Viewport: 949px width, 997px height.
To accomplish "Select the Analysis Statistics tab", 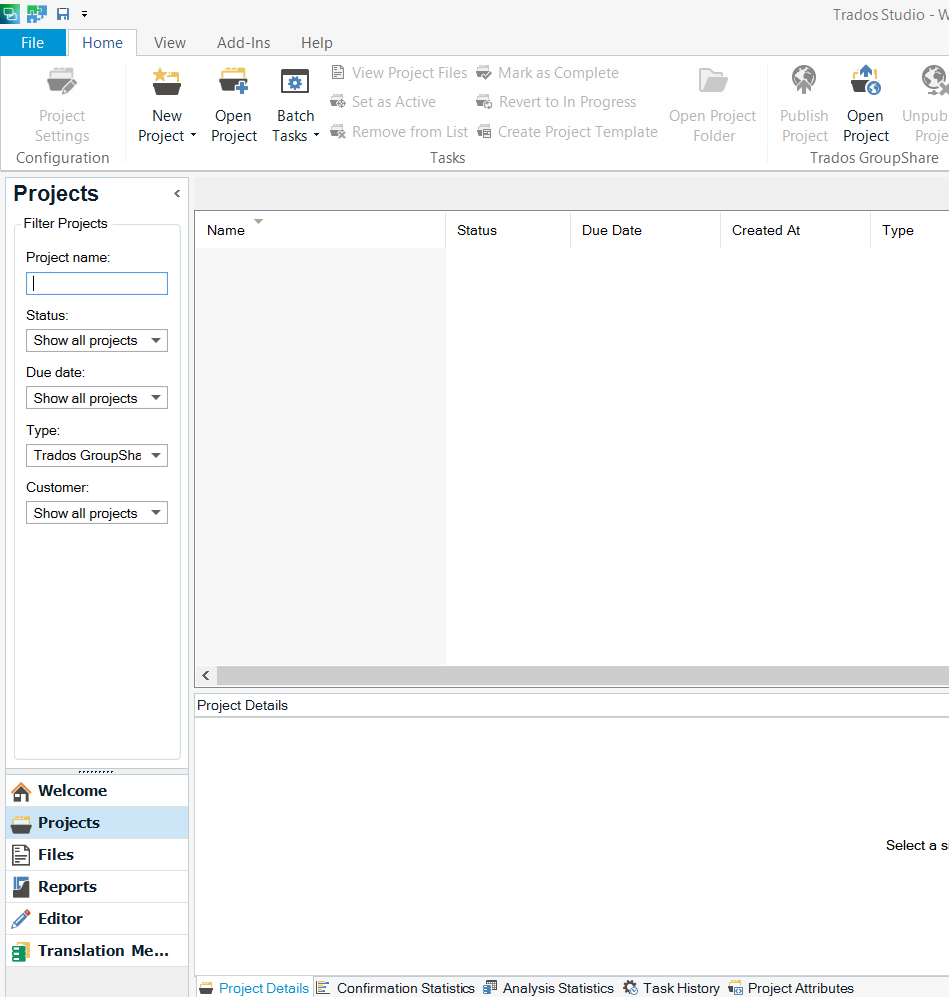I will [x=549, y=987].
